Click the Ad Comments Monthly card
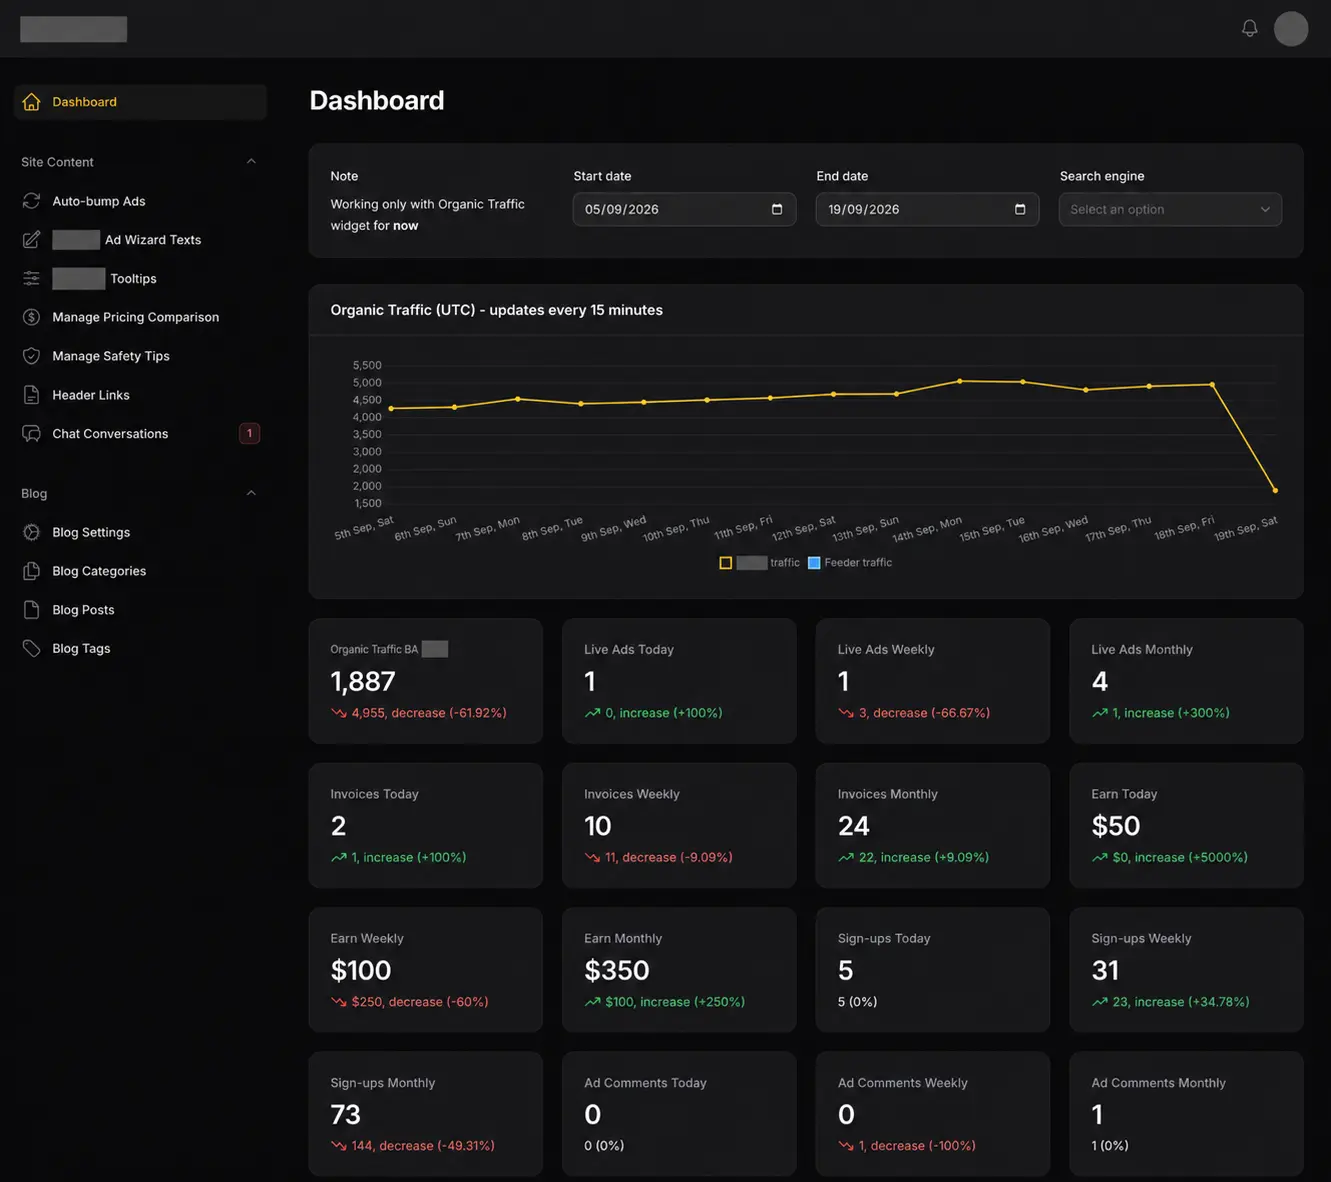 coord(1186,1114)
